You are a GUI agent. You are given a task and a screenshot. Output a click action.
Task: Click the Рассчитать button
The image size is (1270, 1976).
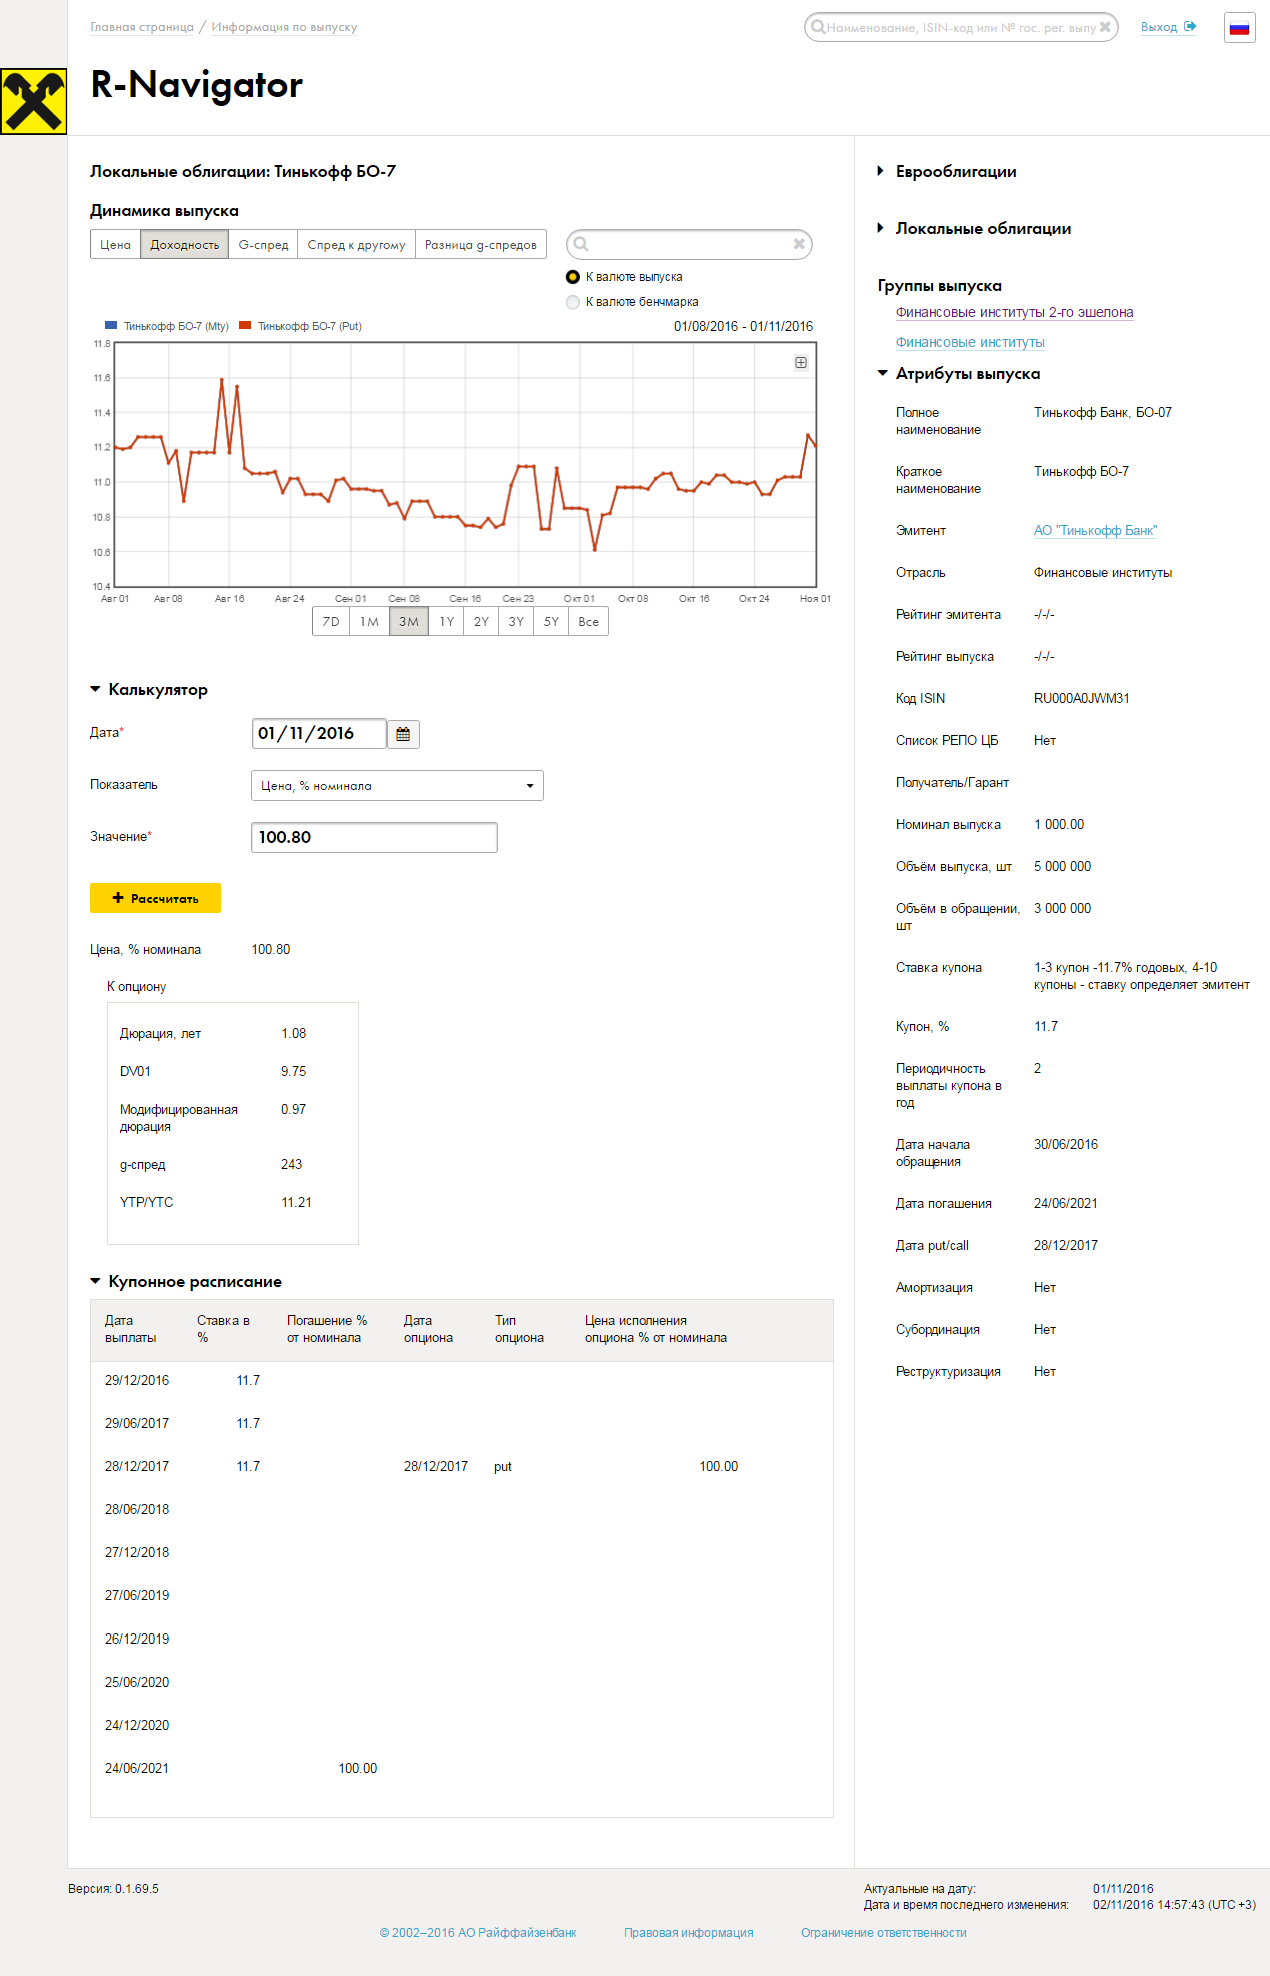(155, 898)
